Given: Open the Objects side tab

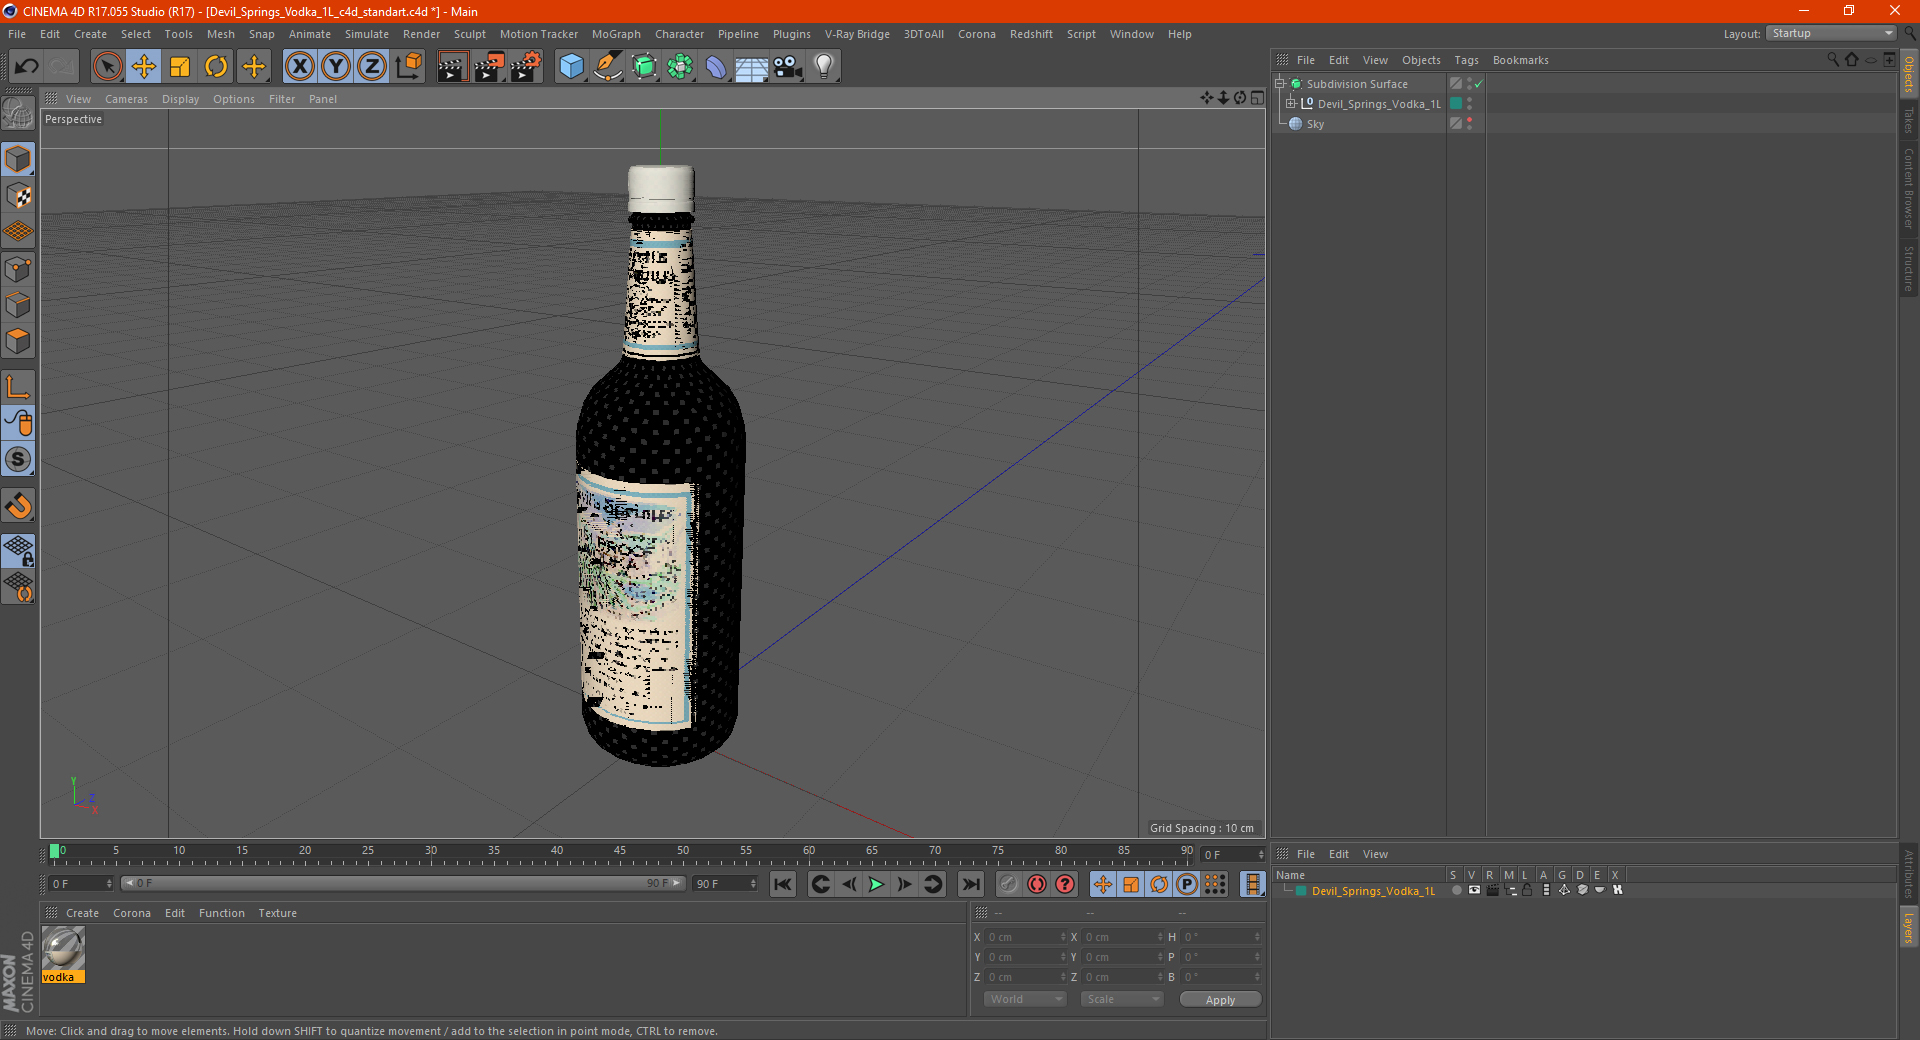Looking at the screenshot, I should point(1909,74).
